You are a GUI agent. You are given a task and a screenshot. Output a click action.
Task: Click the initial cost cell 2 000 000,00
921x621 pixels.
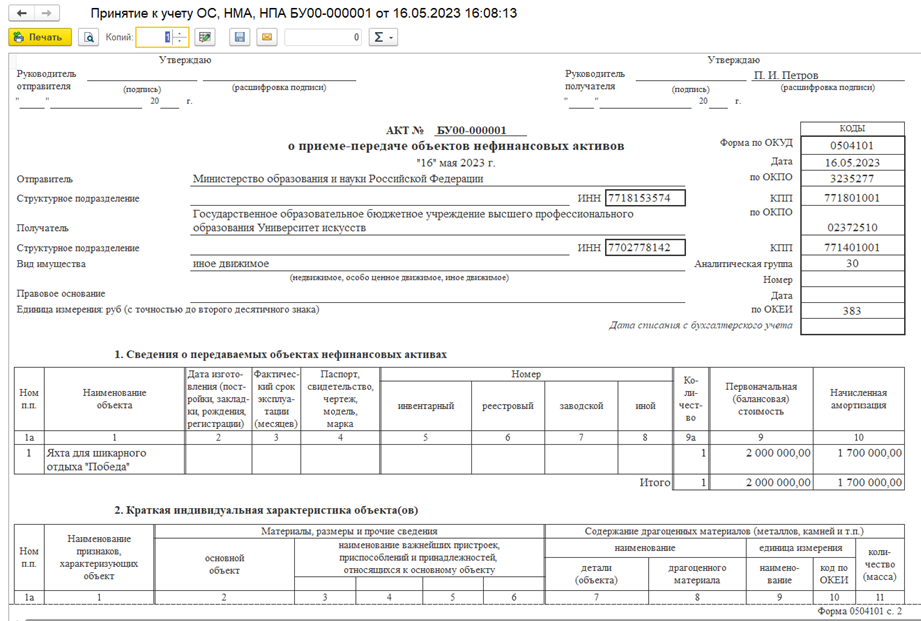[761, 453]
